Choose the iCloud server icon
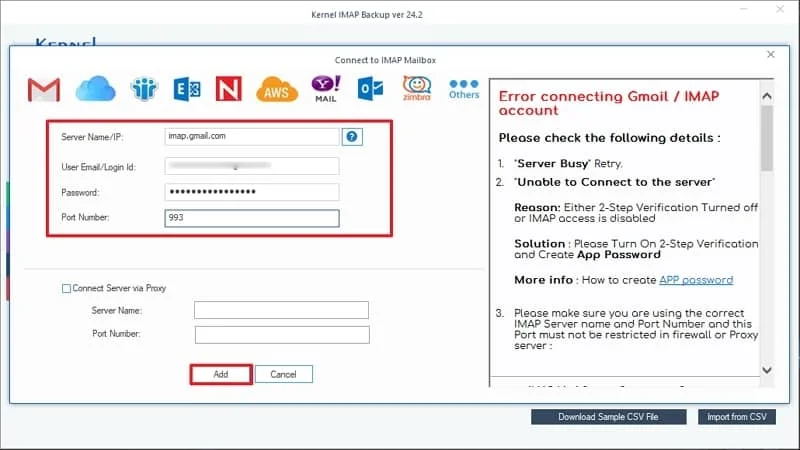This screenshot has height=450, width=800. pyautogui.click(x=95, y=88)
